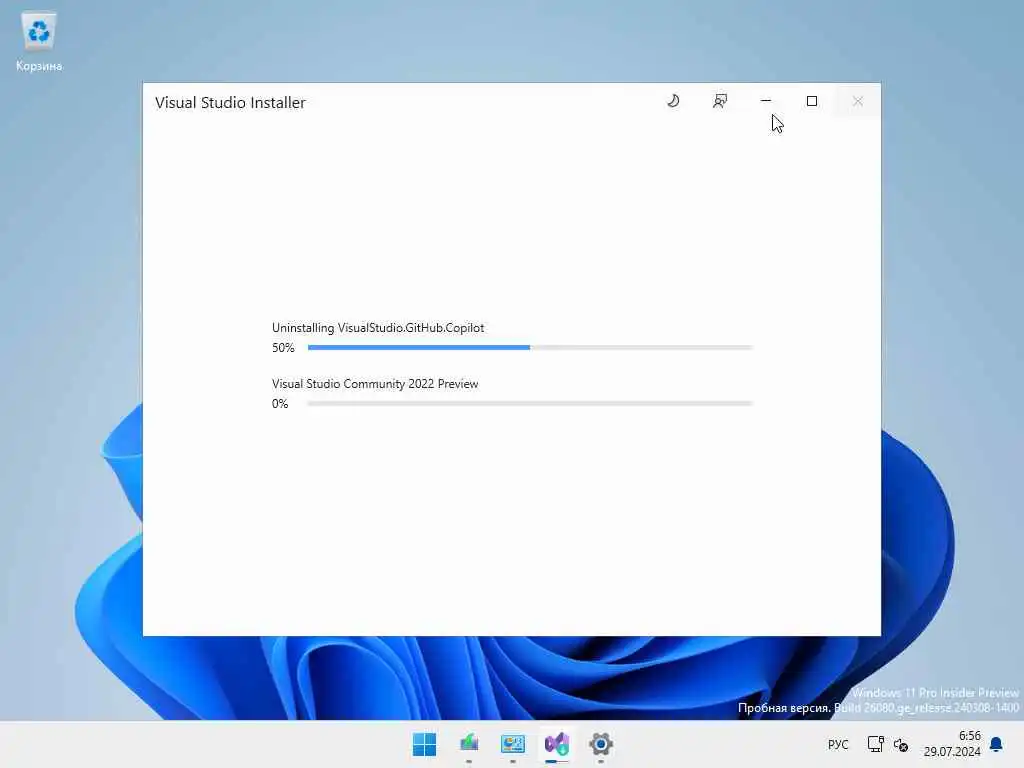Open the Windows Start menu

point(424,744)
